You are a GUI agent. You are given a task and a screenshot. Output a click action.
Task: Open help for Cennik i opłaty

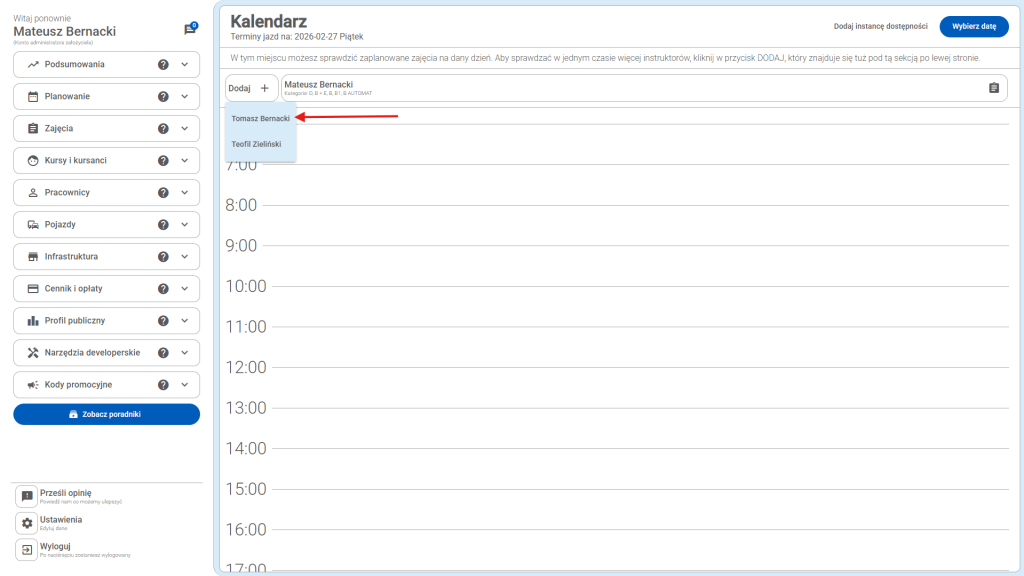[163, 289]
